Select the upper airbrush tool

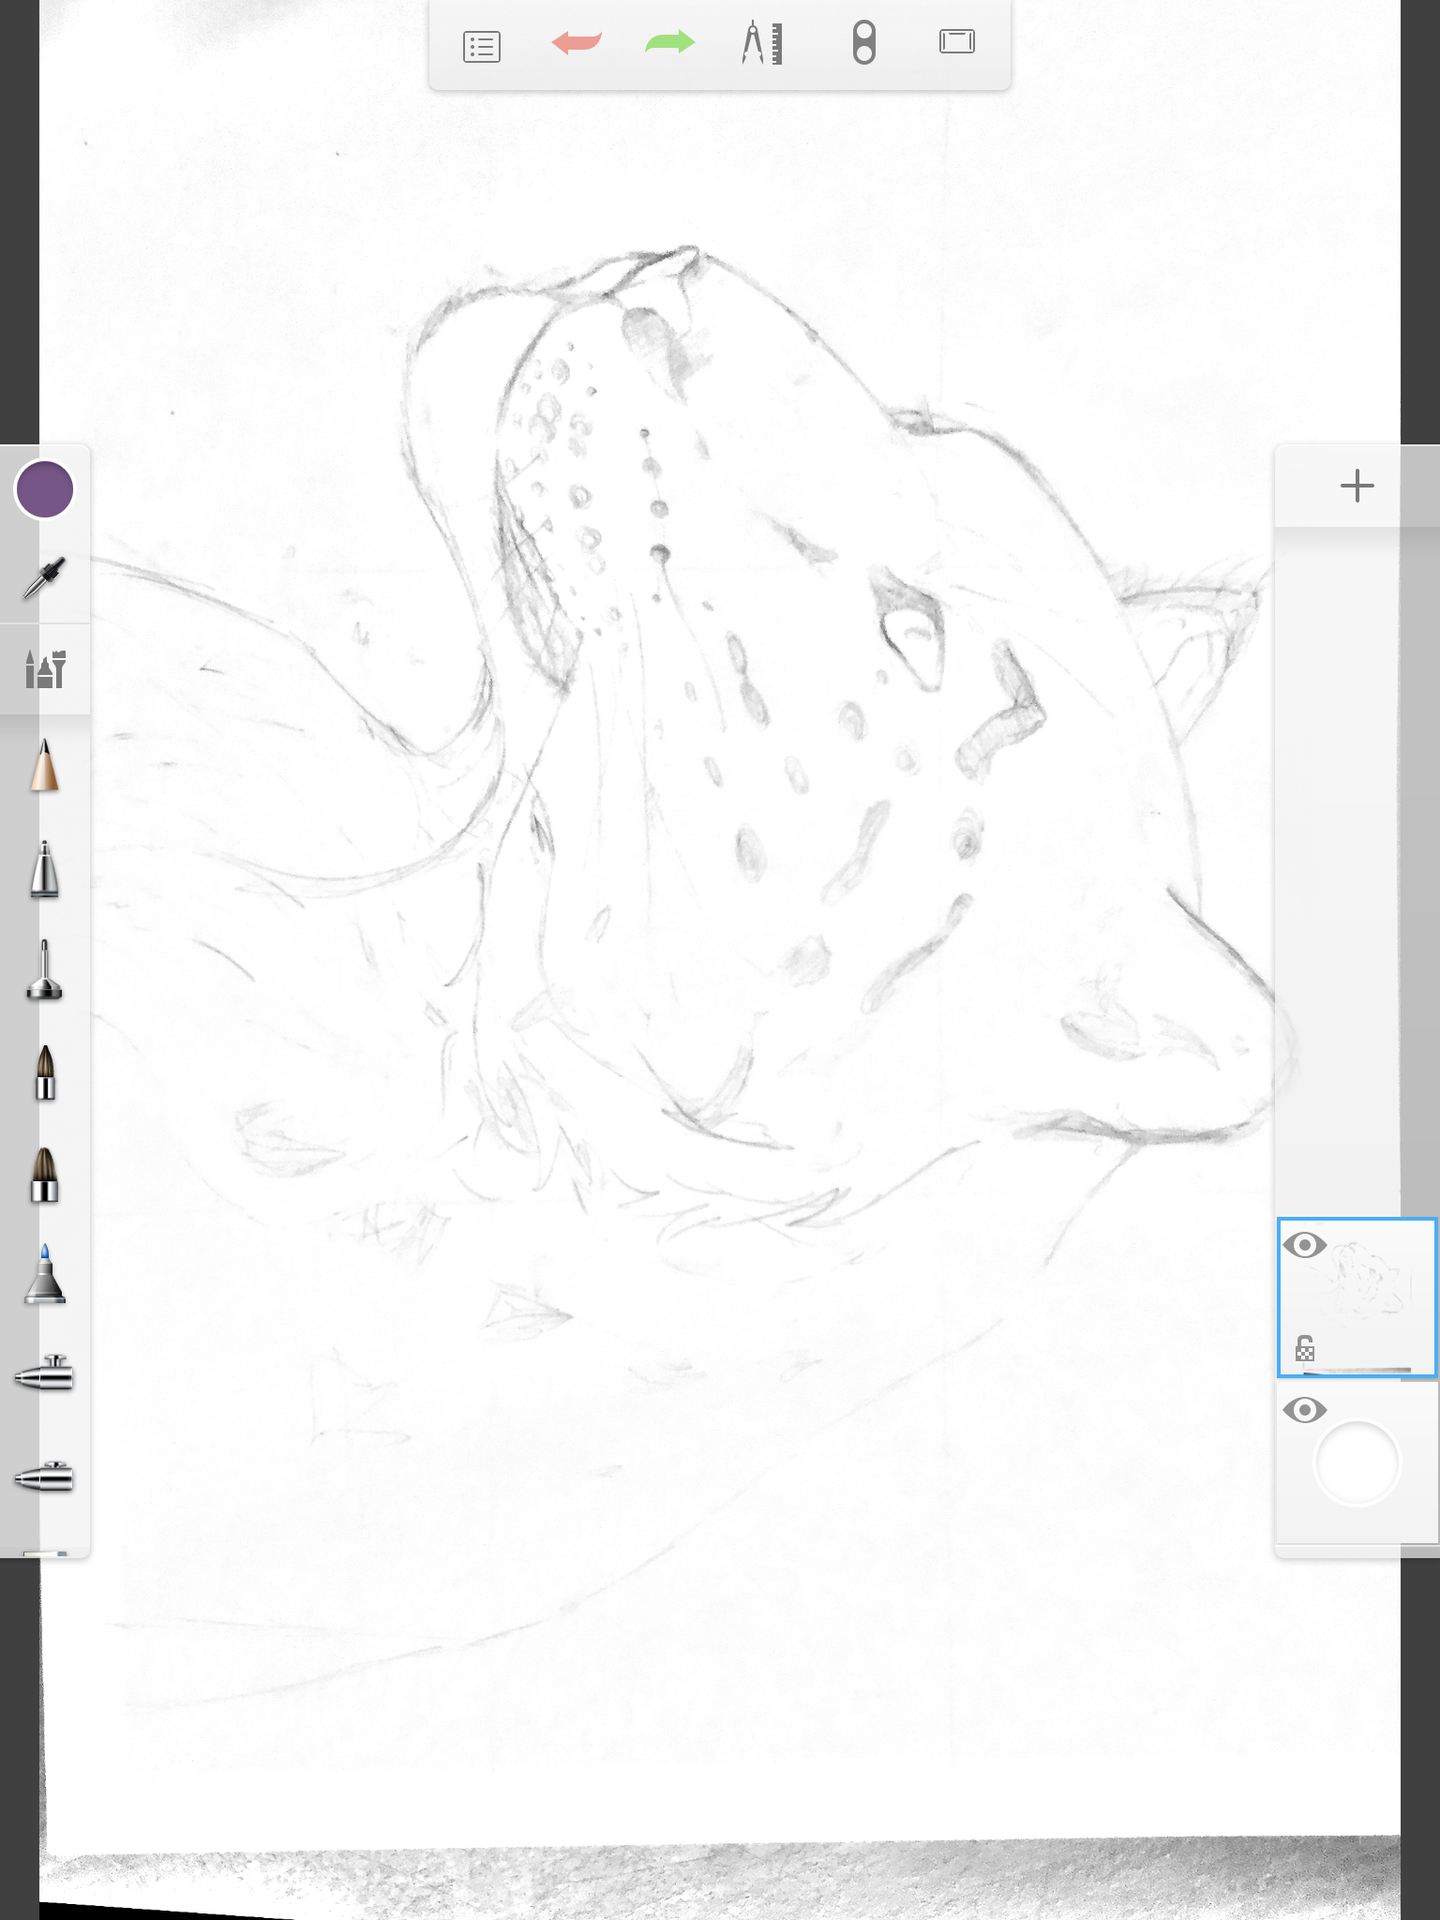tap(44, 1374)
